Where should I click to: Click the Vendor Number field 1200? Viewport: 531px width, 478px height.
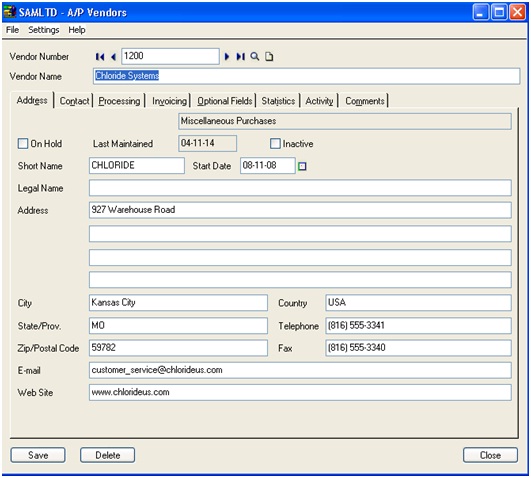click(x=170, y=56)
